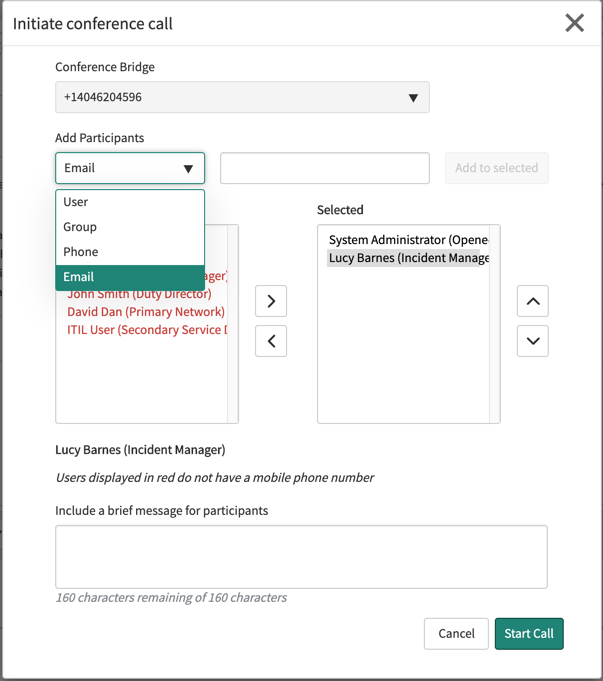Select Phone from the dropdown list
This screenshot has height=681, width=603.
click(x=130, y=252)
